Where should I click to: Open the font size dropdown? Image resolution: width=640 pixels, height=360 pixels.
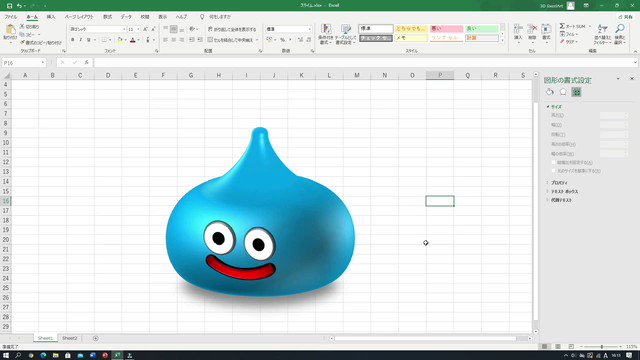pos(138,29)
